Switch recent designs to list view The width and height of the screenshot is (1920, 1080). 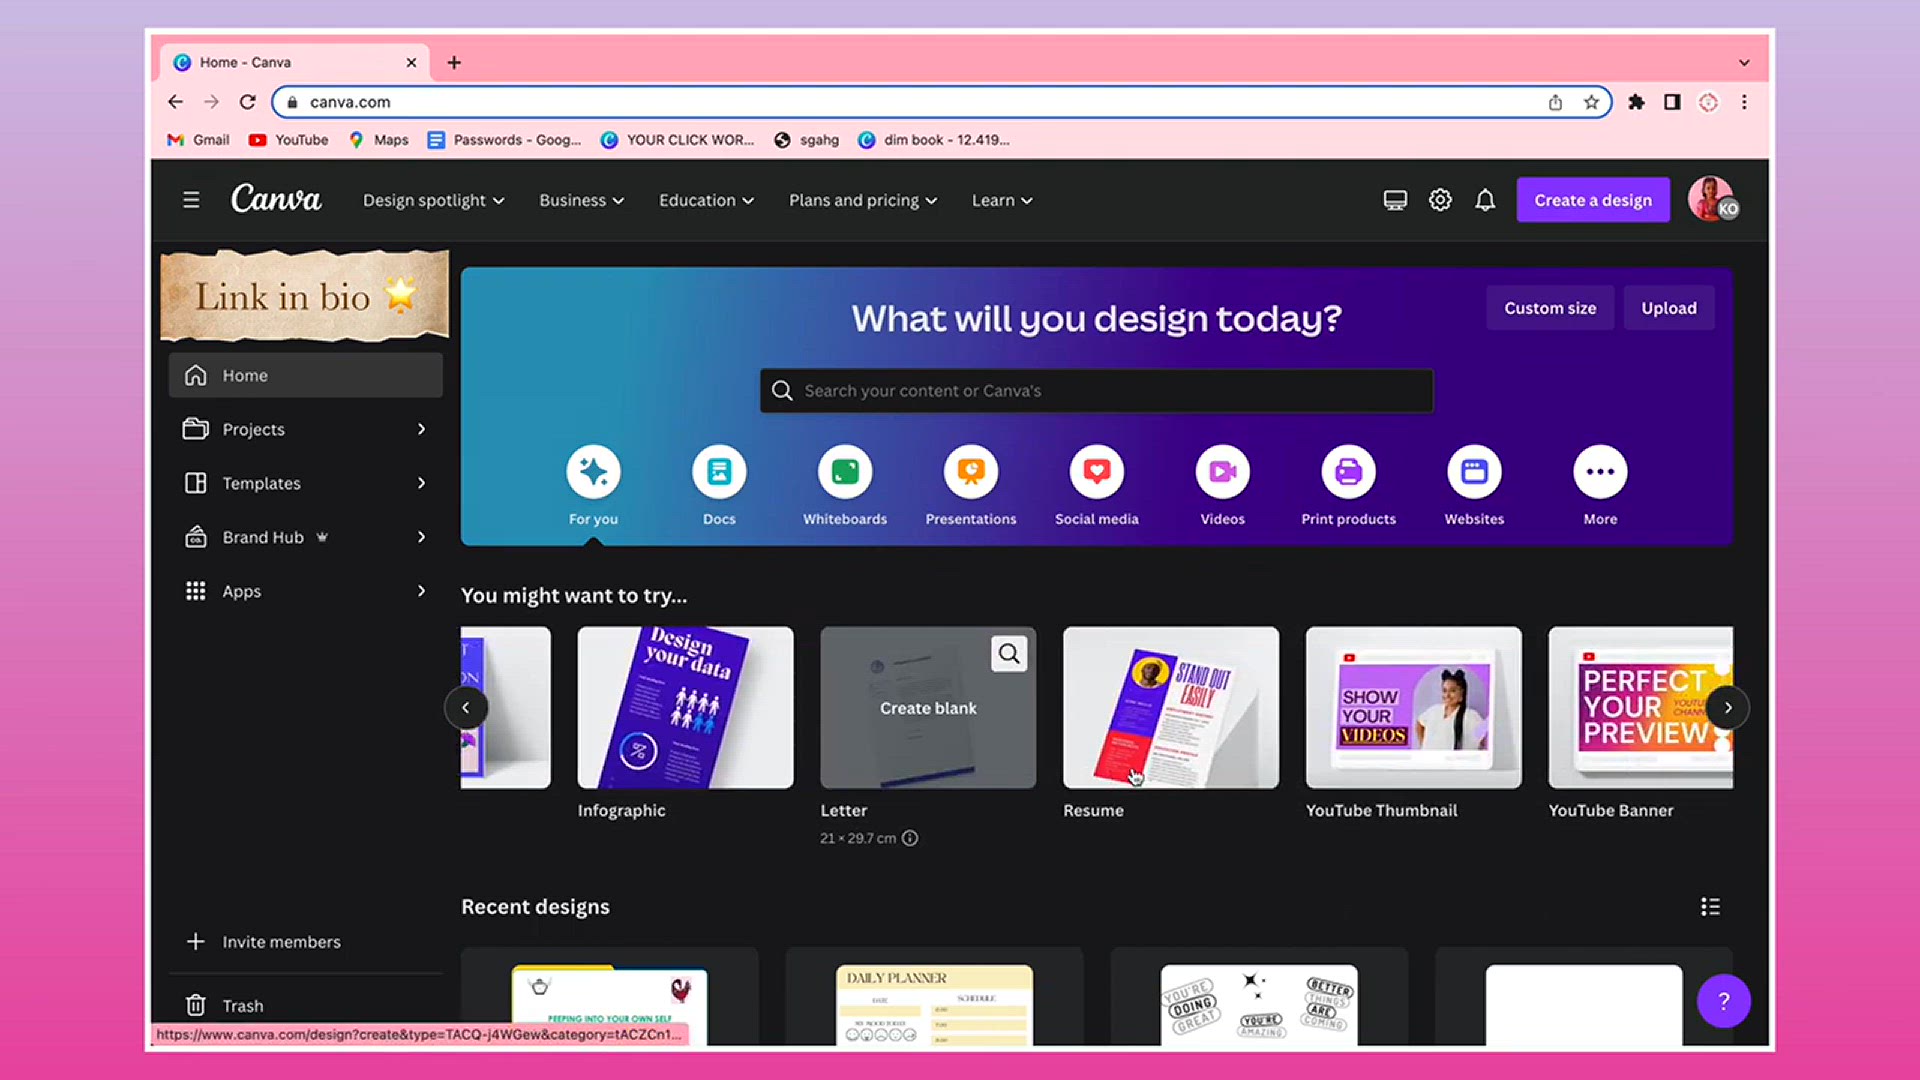1710,907
